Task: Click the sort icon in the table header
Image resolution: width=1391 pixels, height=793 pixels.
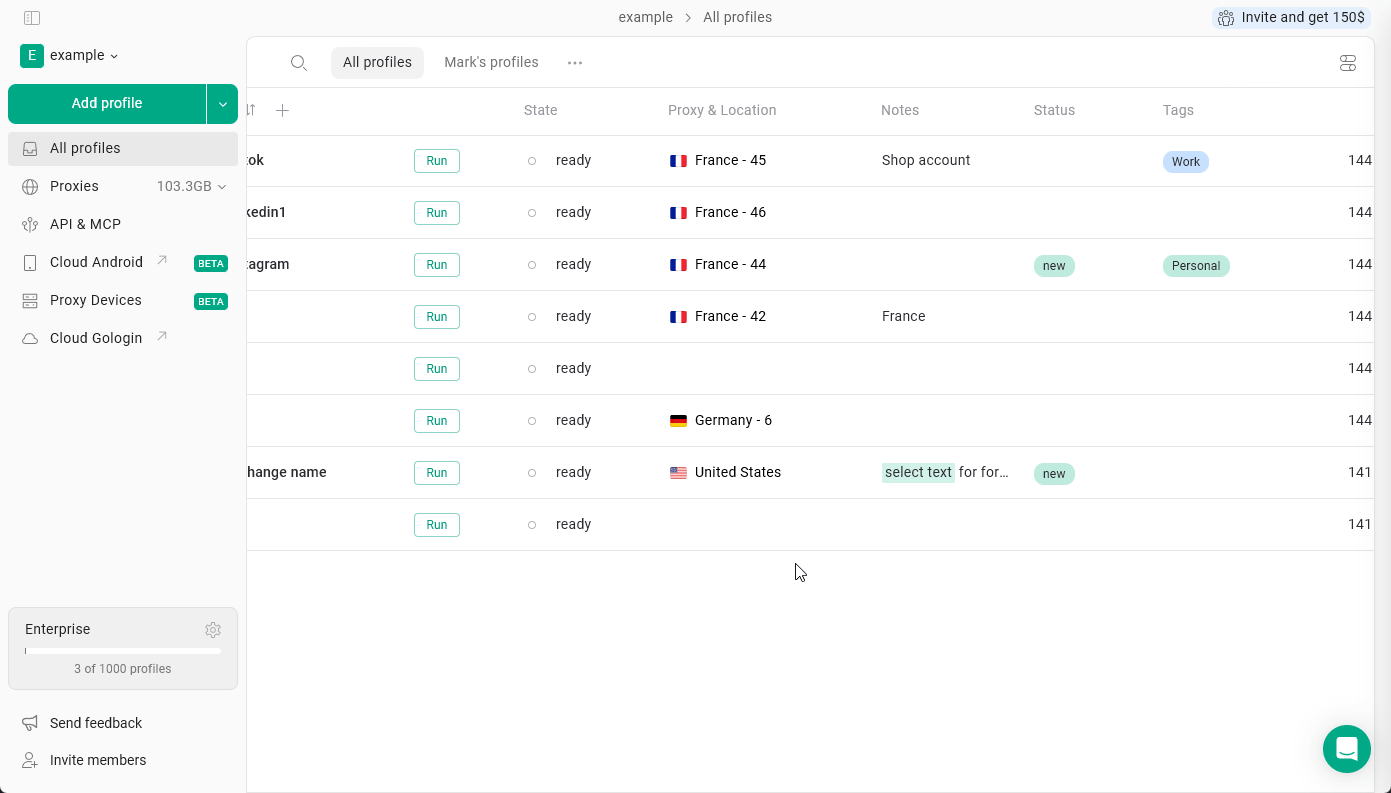Action: [x=249, y=110]
